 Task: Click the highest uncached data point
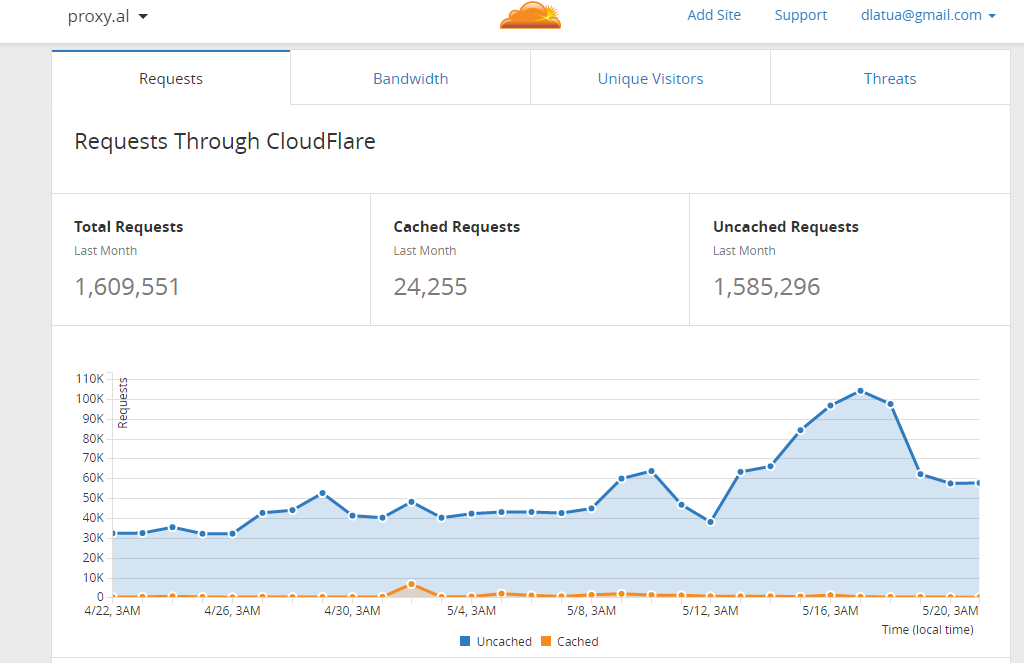tap(860, 391)
